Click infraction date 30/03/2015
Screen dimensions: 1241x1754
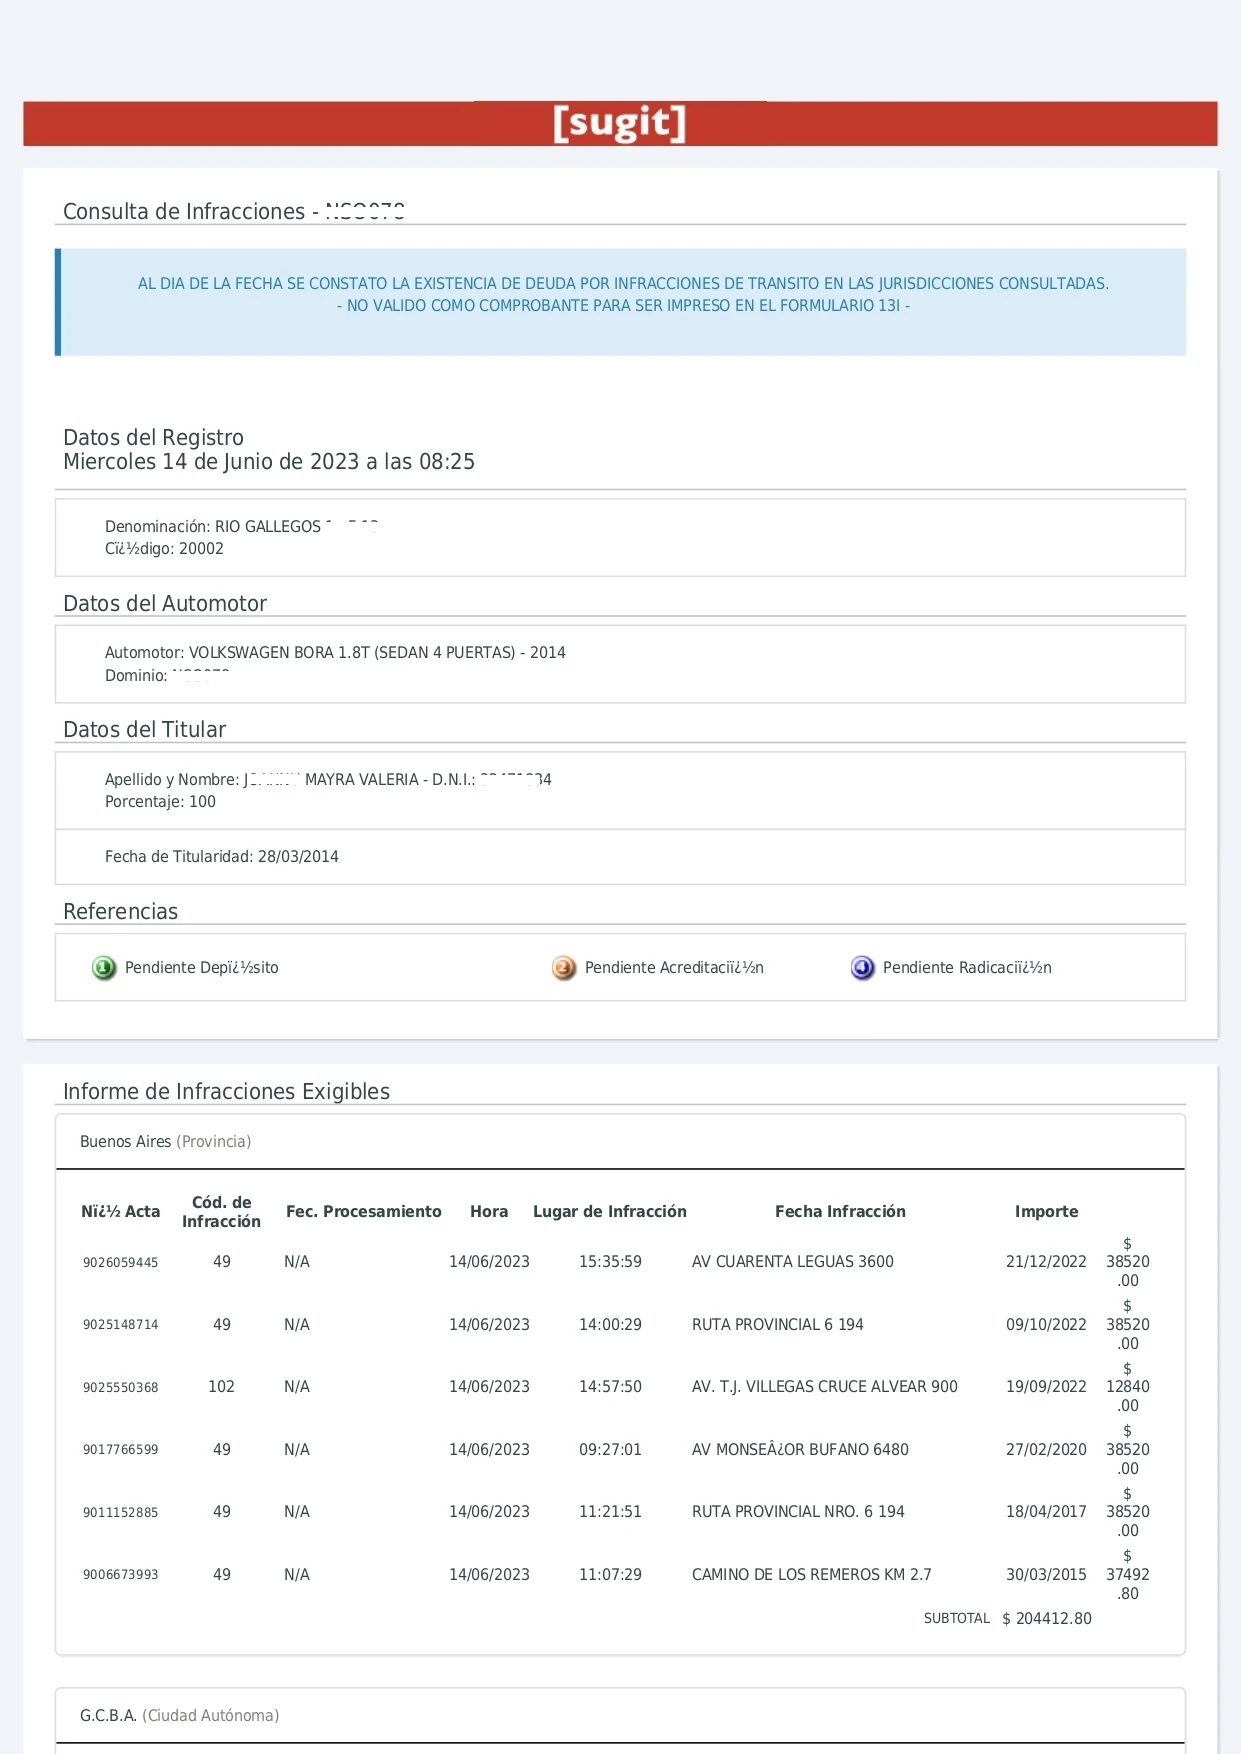click(1046, 1575)
